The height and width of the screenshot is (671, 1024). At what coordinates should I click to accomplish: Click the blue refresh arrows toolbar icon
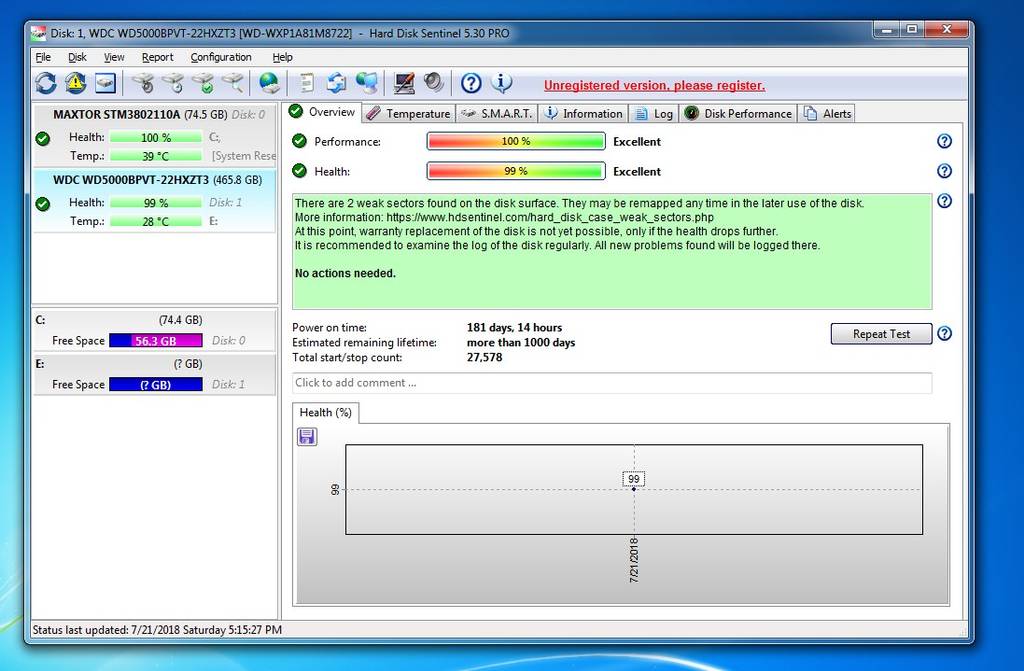pyautogui.click(x=46, y=83)
